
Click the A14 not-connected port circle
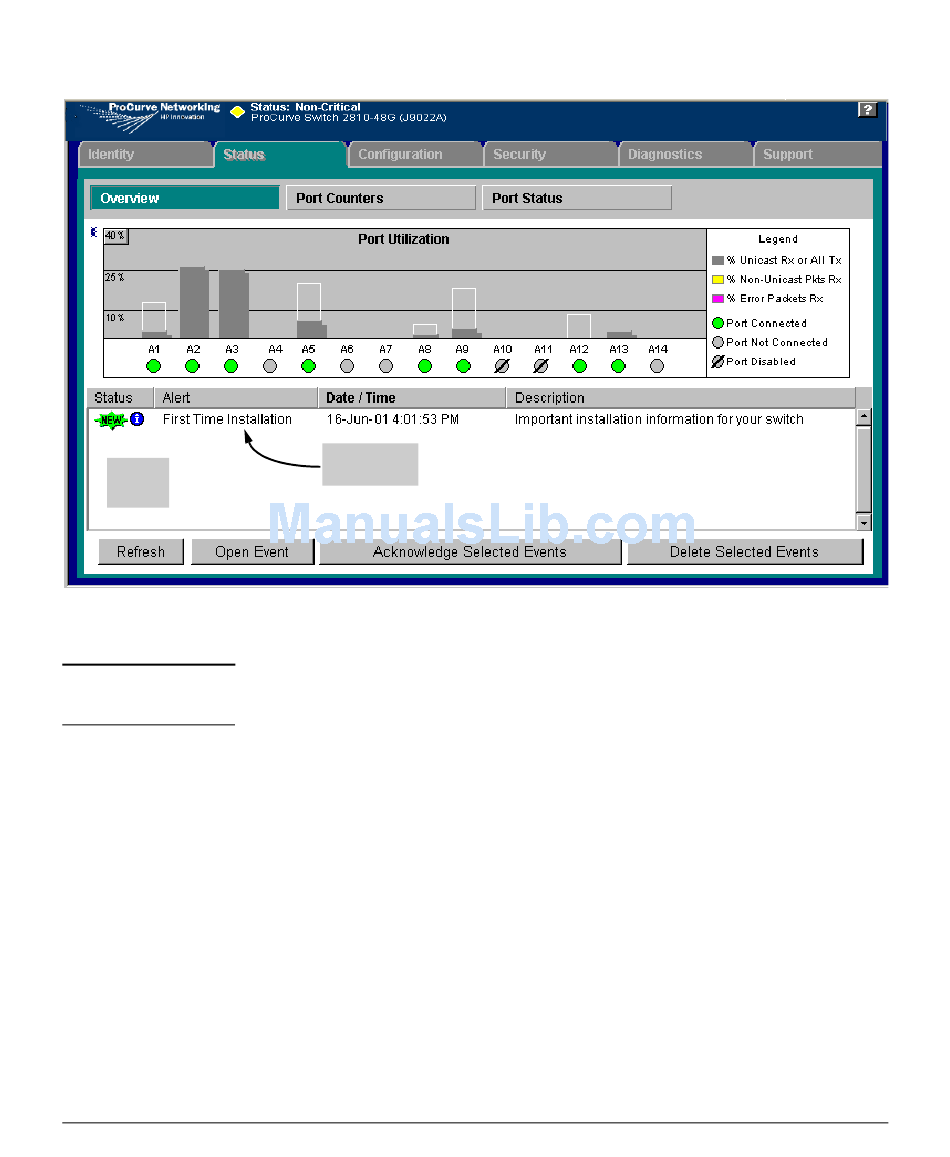(657, 366)
